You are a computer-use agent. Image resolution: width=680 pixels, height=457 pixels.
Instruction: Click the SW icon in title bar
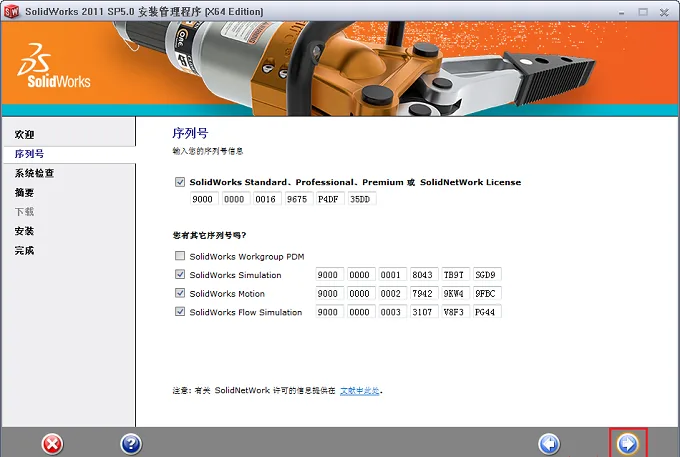coord(11,12)
